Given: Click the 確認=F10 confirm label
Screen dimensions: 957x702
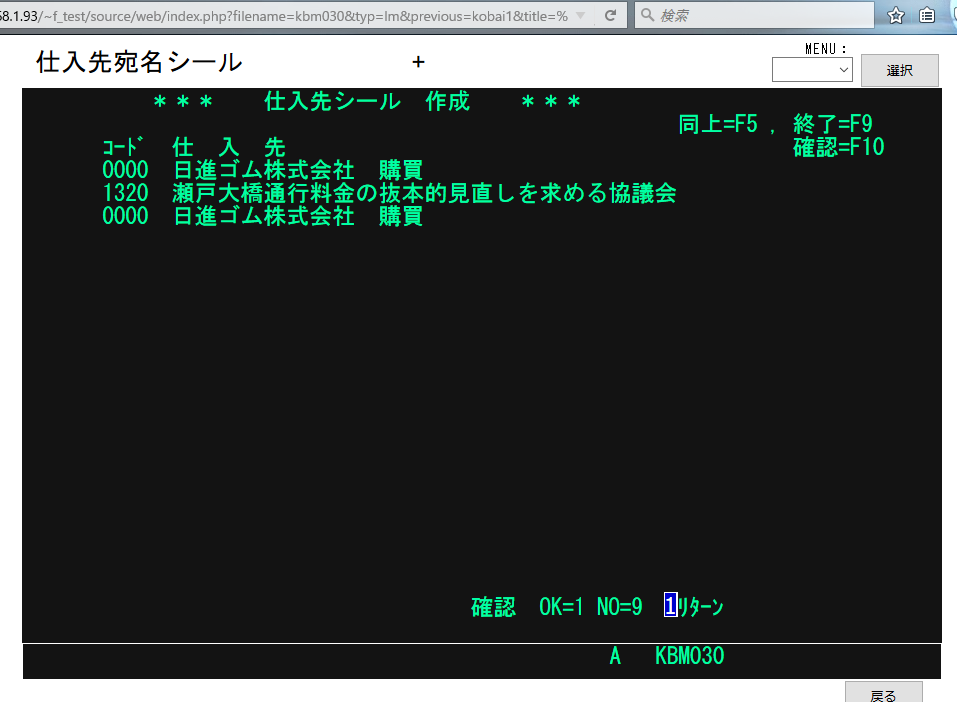Looking at the screenshot, I should click(x=838, y=147).
